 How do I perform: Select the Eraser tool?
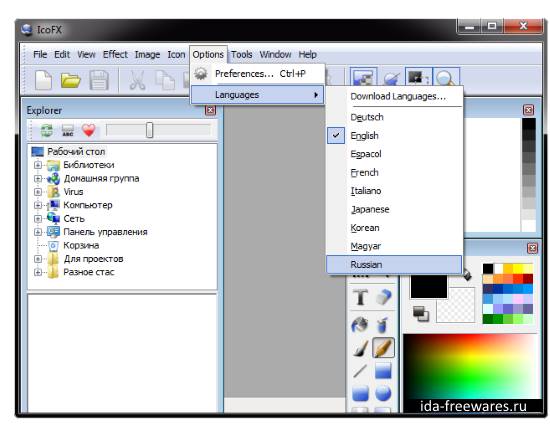[x=383, y=297]
